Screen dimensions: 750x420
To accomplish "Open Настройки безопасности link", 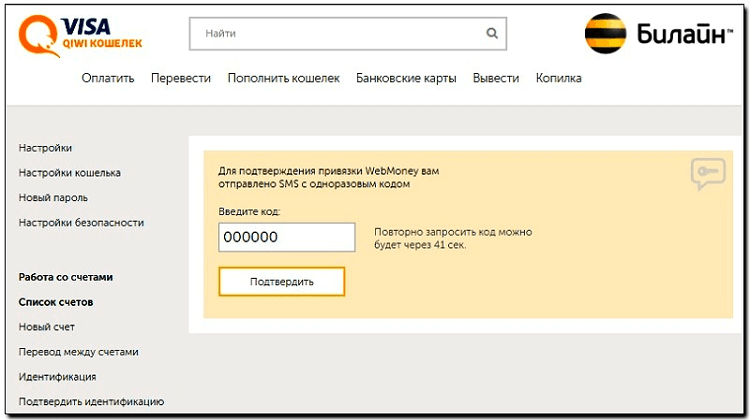I will [81, 222].
